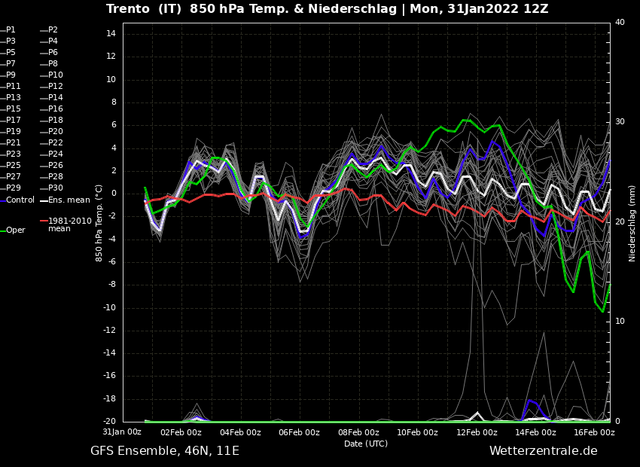
Task: Select the red 1981-2010 mean legend entry
Action: [65, 225]
